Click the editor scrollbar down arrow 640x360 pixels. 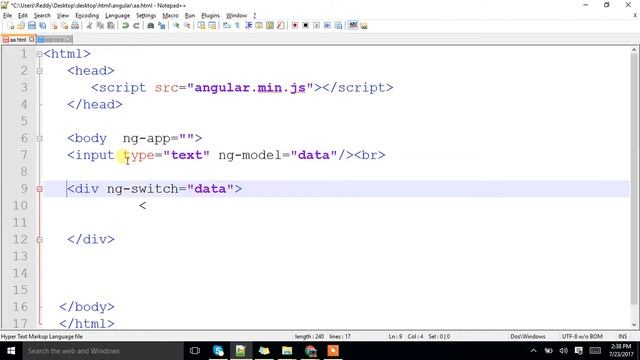[x=634, y=325]
